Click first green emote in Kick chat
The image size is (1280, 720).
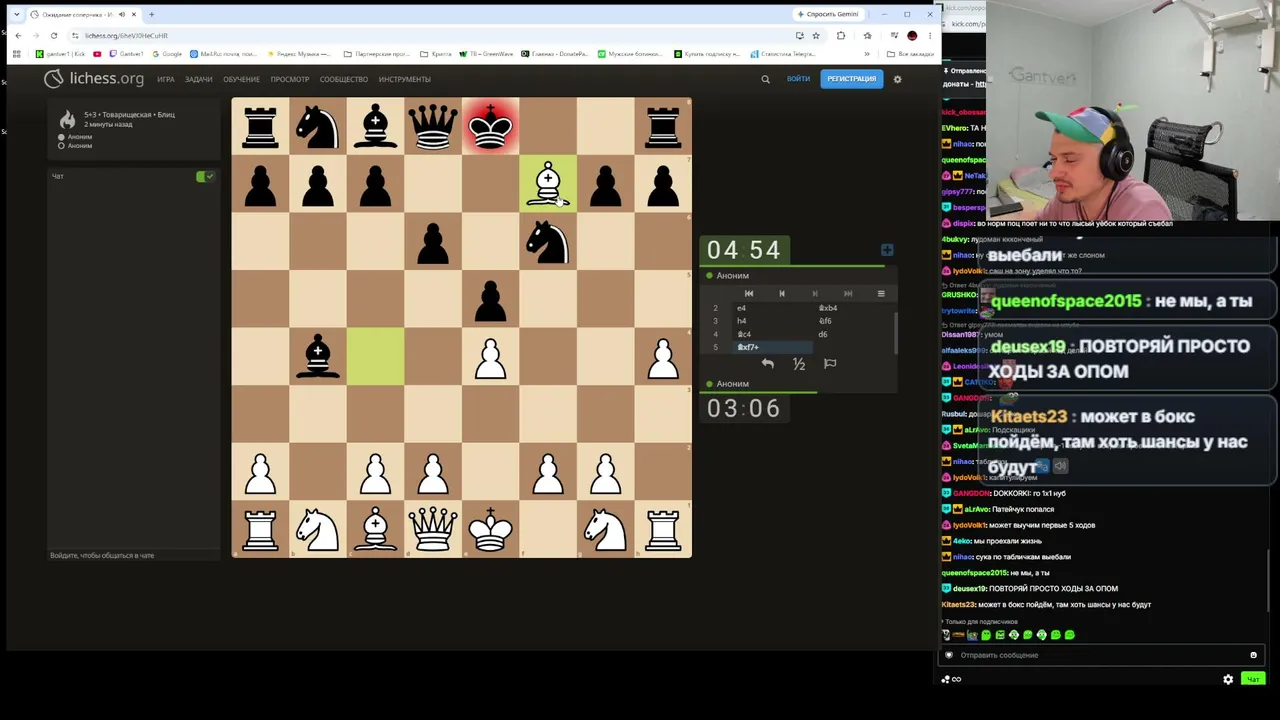pyautogui.click(x=986, y=635)
